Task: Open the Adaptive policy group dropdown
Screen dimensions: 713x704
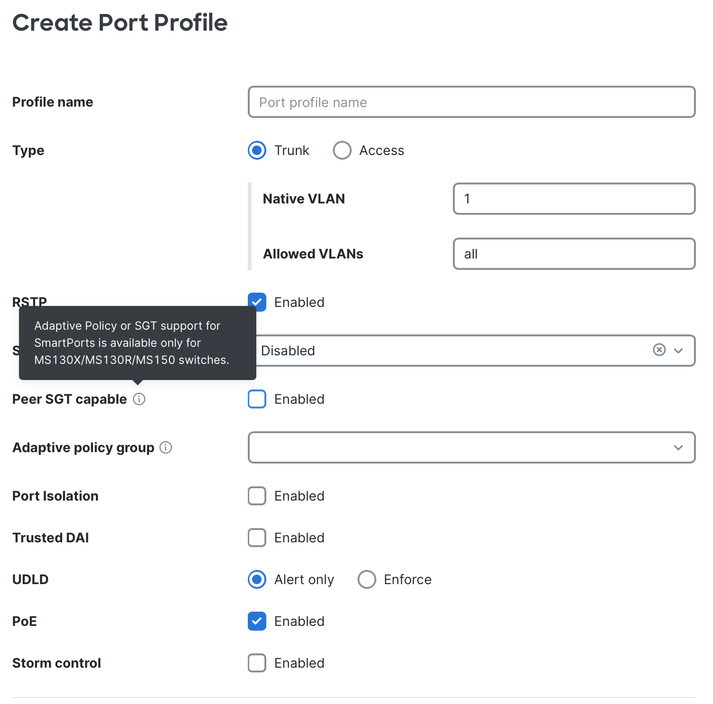Action: tap(472, 448)
